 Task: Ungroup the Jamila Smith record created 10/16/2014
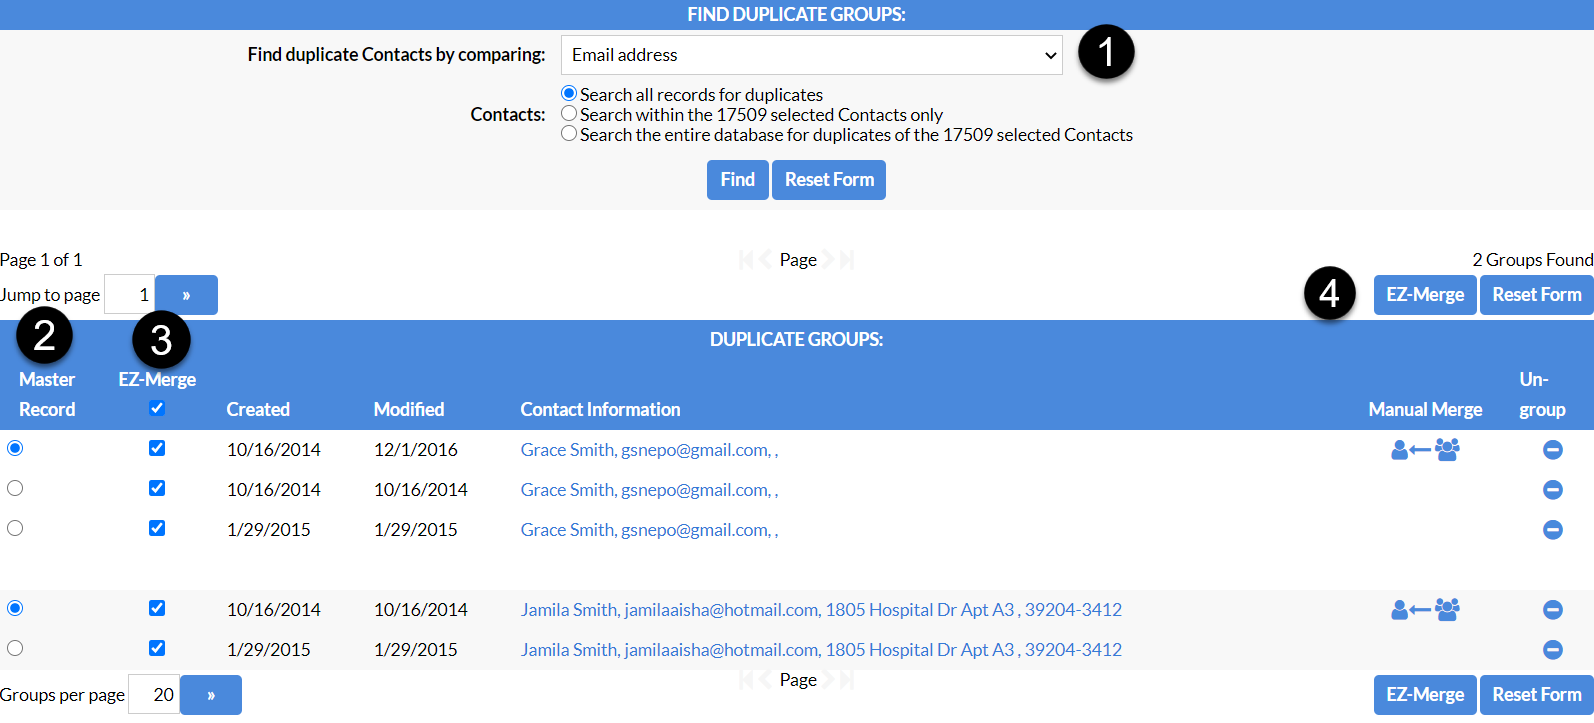1552,609
